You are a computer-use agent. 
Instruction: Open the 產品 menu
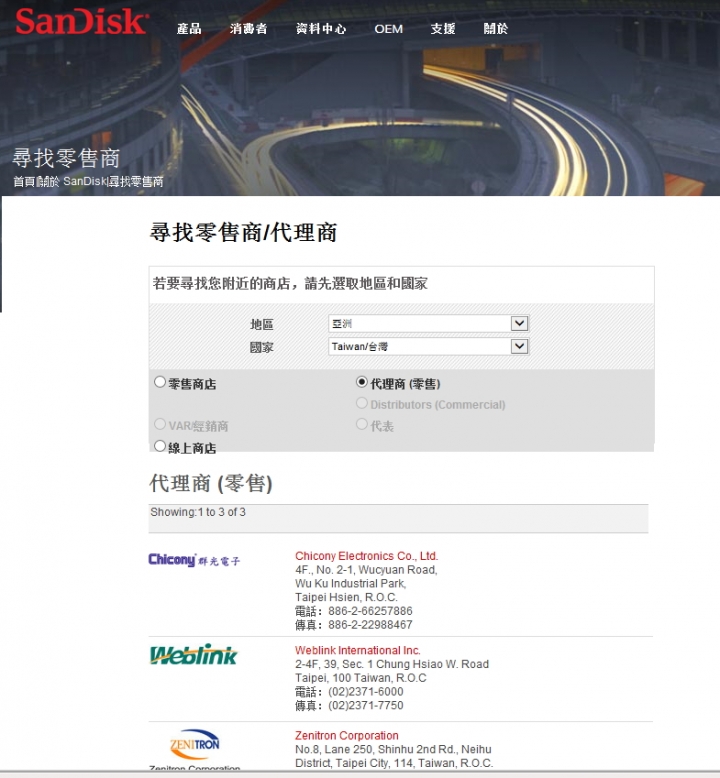(x=189, y=29)
